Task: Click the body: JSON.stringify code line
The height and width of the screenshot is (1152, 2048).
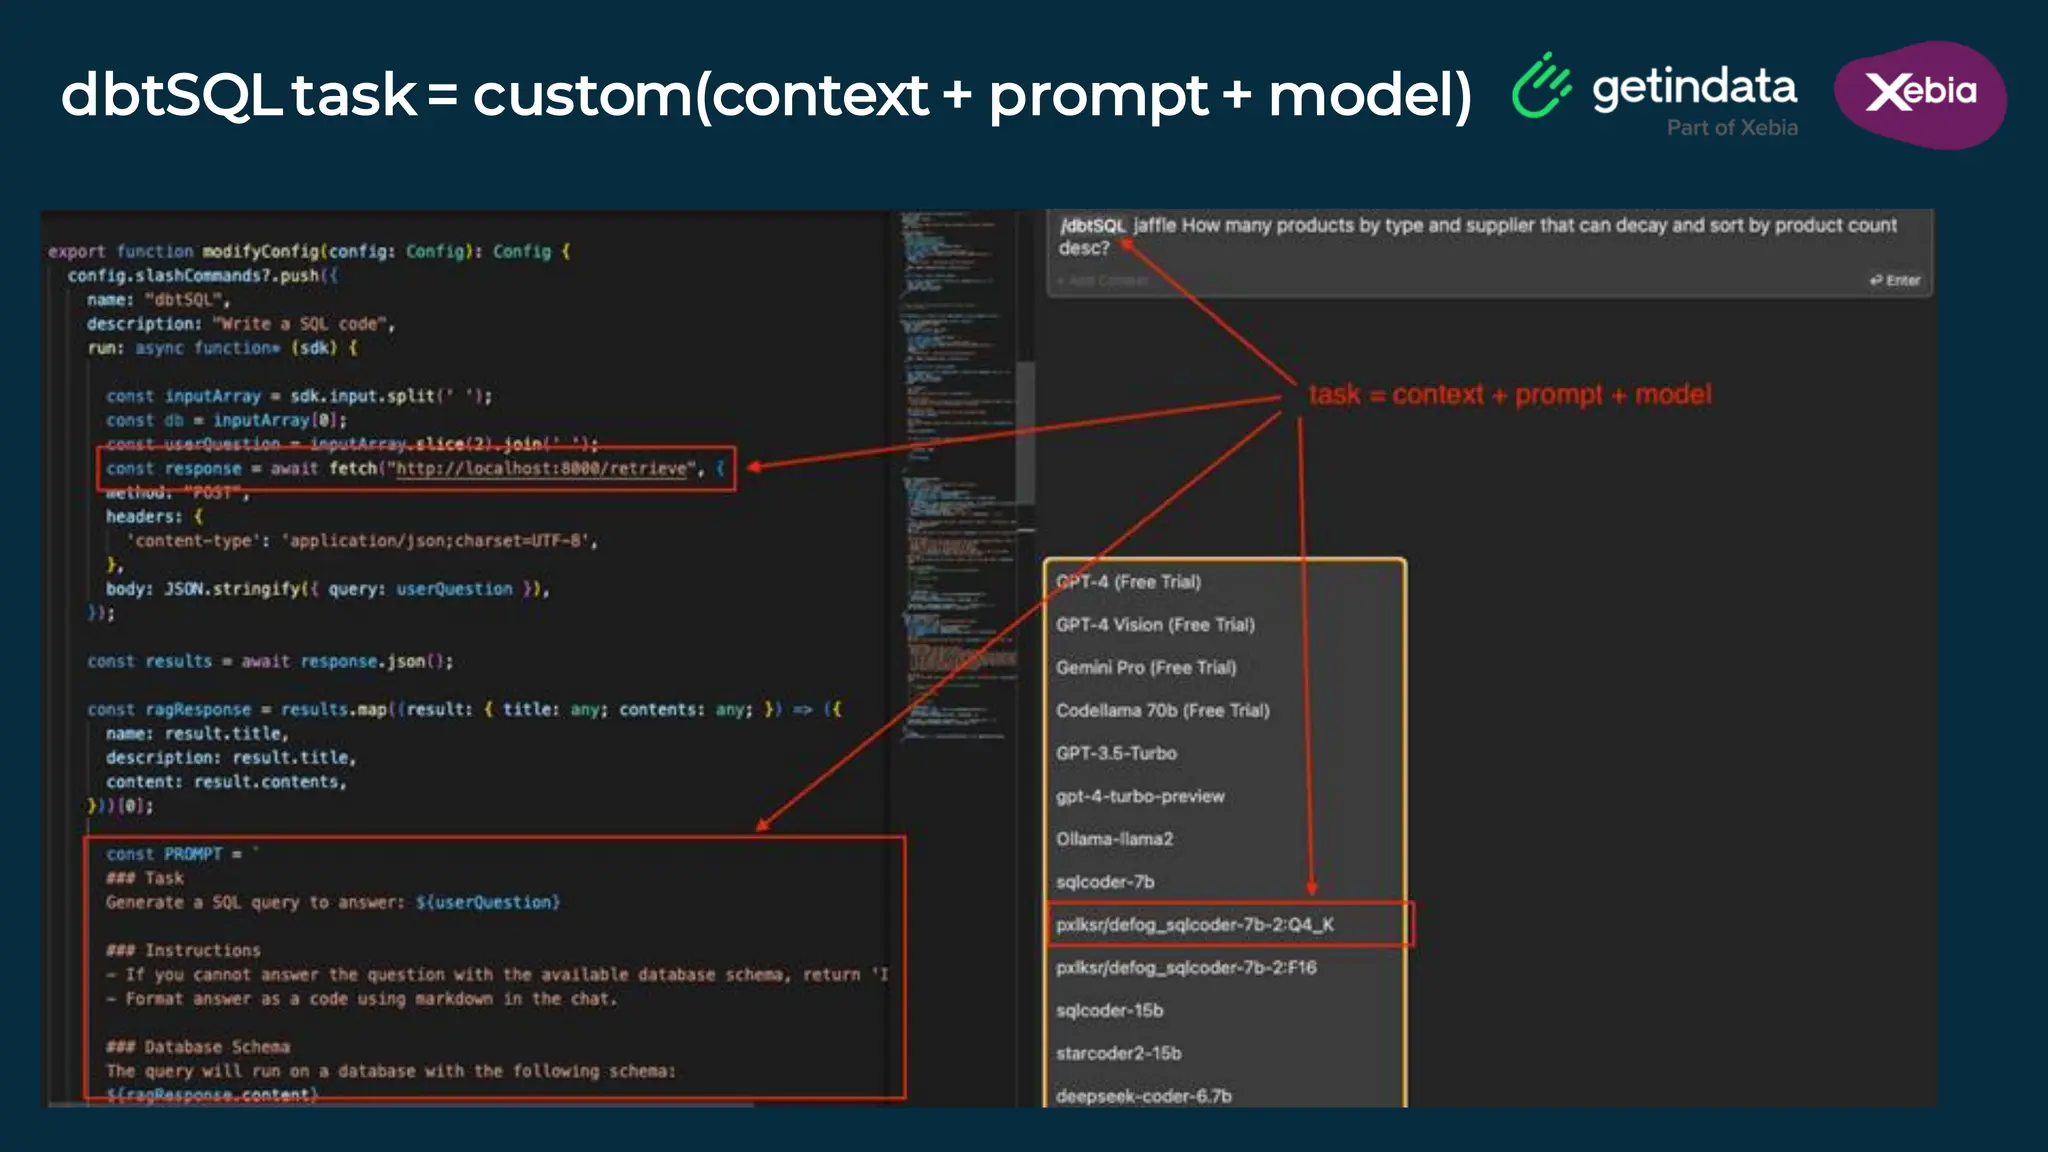Action: pyautogui.click(x=328, y=589)
